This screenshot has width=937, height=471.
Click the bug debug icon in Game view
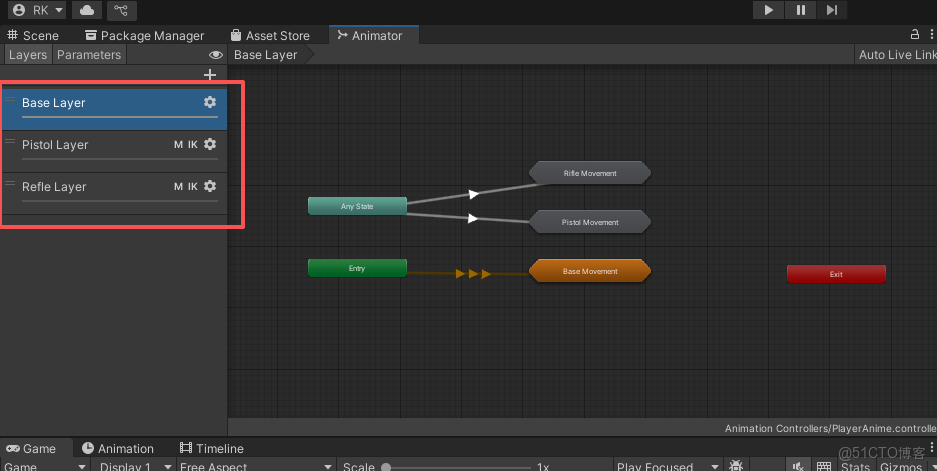pos(736,466)
